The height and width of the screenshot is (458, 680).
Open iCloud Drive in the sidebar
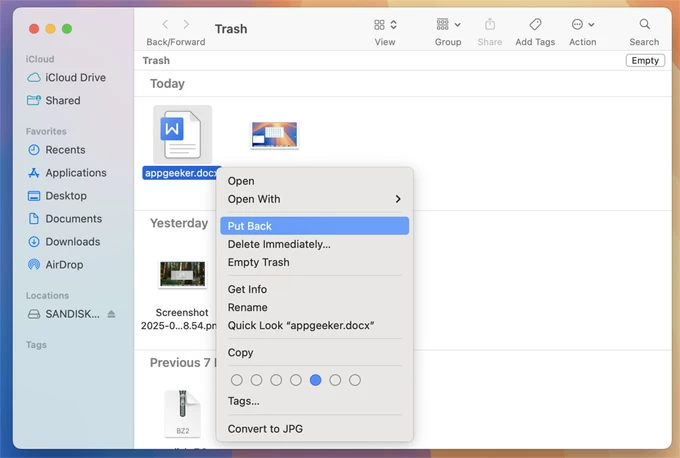(74, 78)
